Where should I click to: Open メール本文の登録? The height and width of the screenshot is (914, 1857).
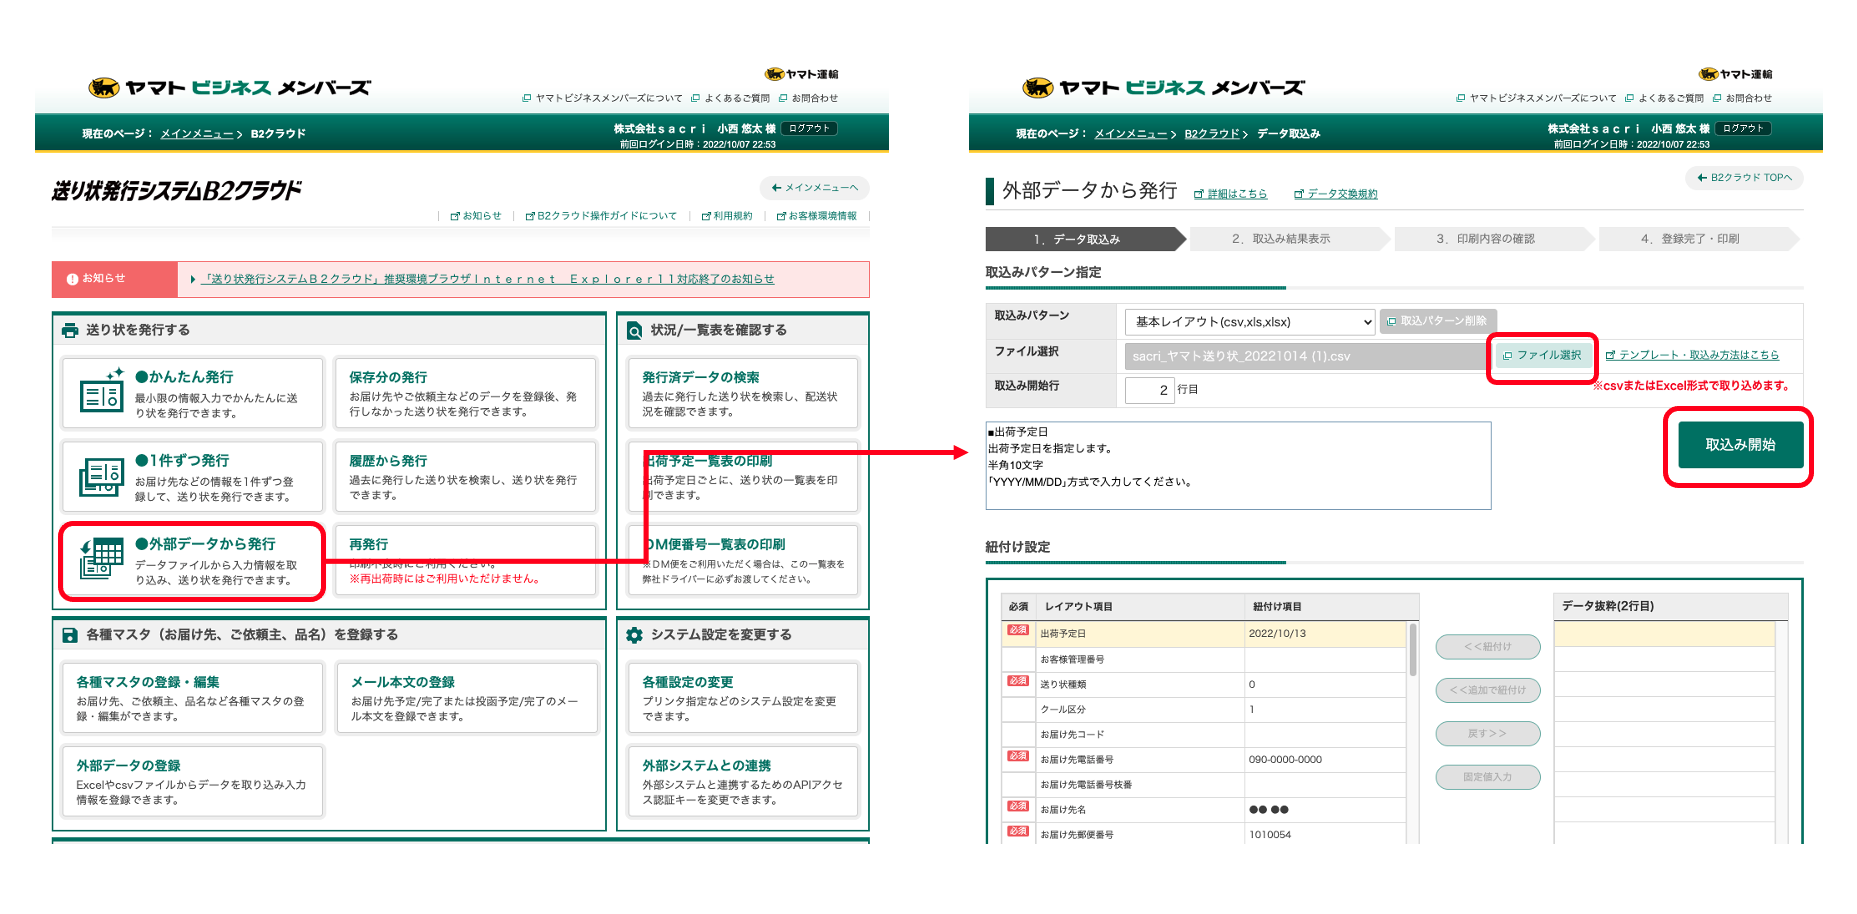pyautogui.click(x=466, y=698)
